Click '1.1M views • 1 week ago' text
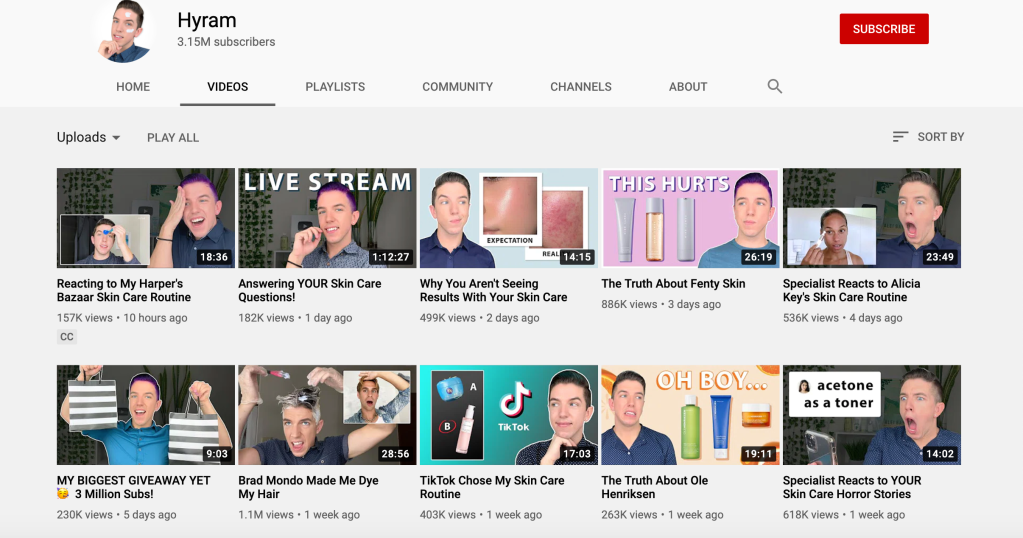This screenshot has height=538, width=1023. (x=299, y=515)
